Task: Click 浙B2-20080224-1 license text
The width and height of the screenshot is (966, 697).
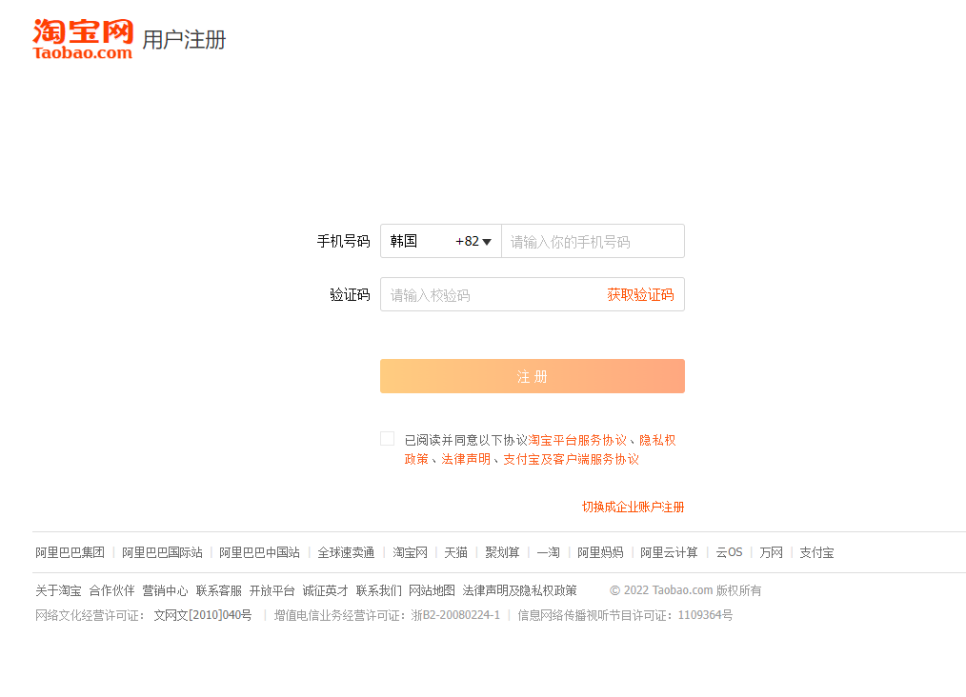Action: (x=456, y=615)
